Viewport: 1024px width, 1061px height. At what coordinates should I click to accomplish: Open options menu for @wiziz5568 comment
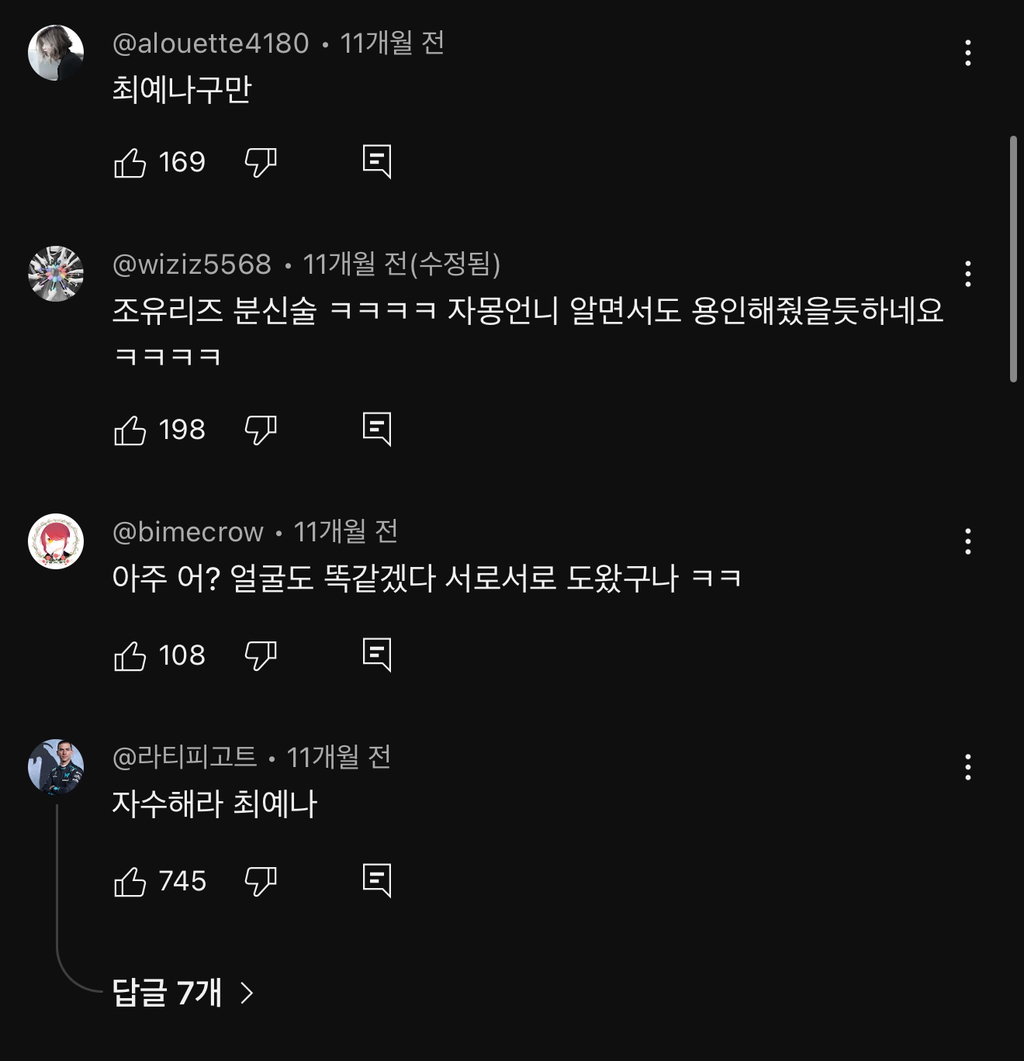(967, 273)
